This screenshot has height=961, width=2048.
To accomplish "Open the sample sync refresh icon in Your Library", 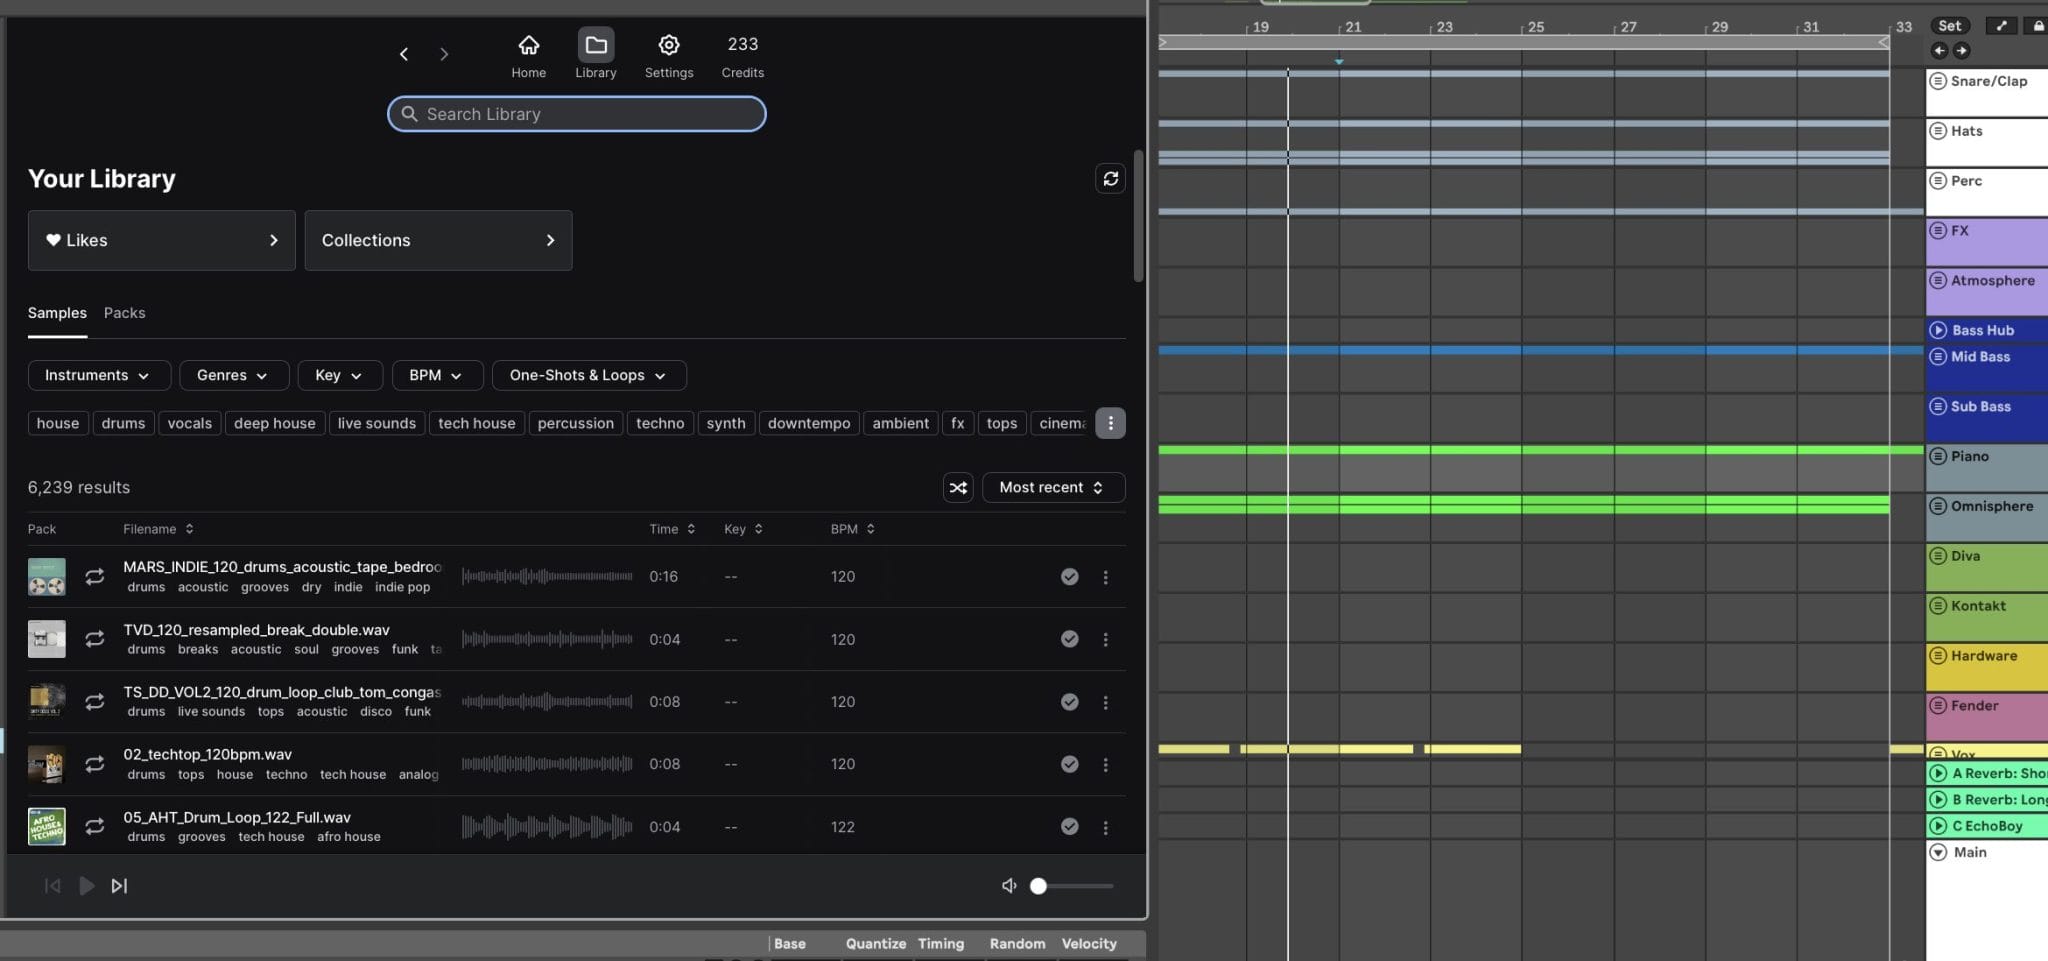I will (x=1110, y=178).
